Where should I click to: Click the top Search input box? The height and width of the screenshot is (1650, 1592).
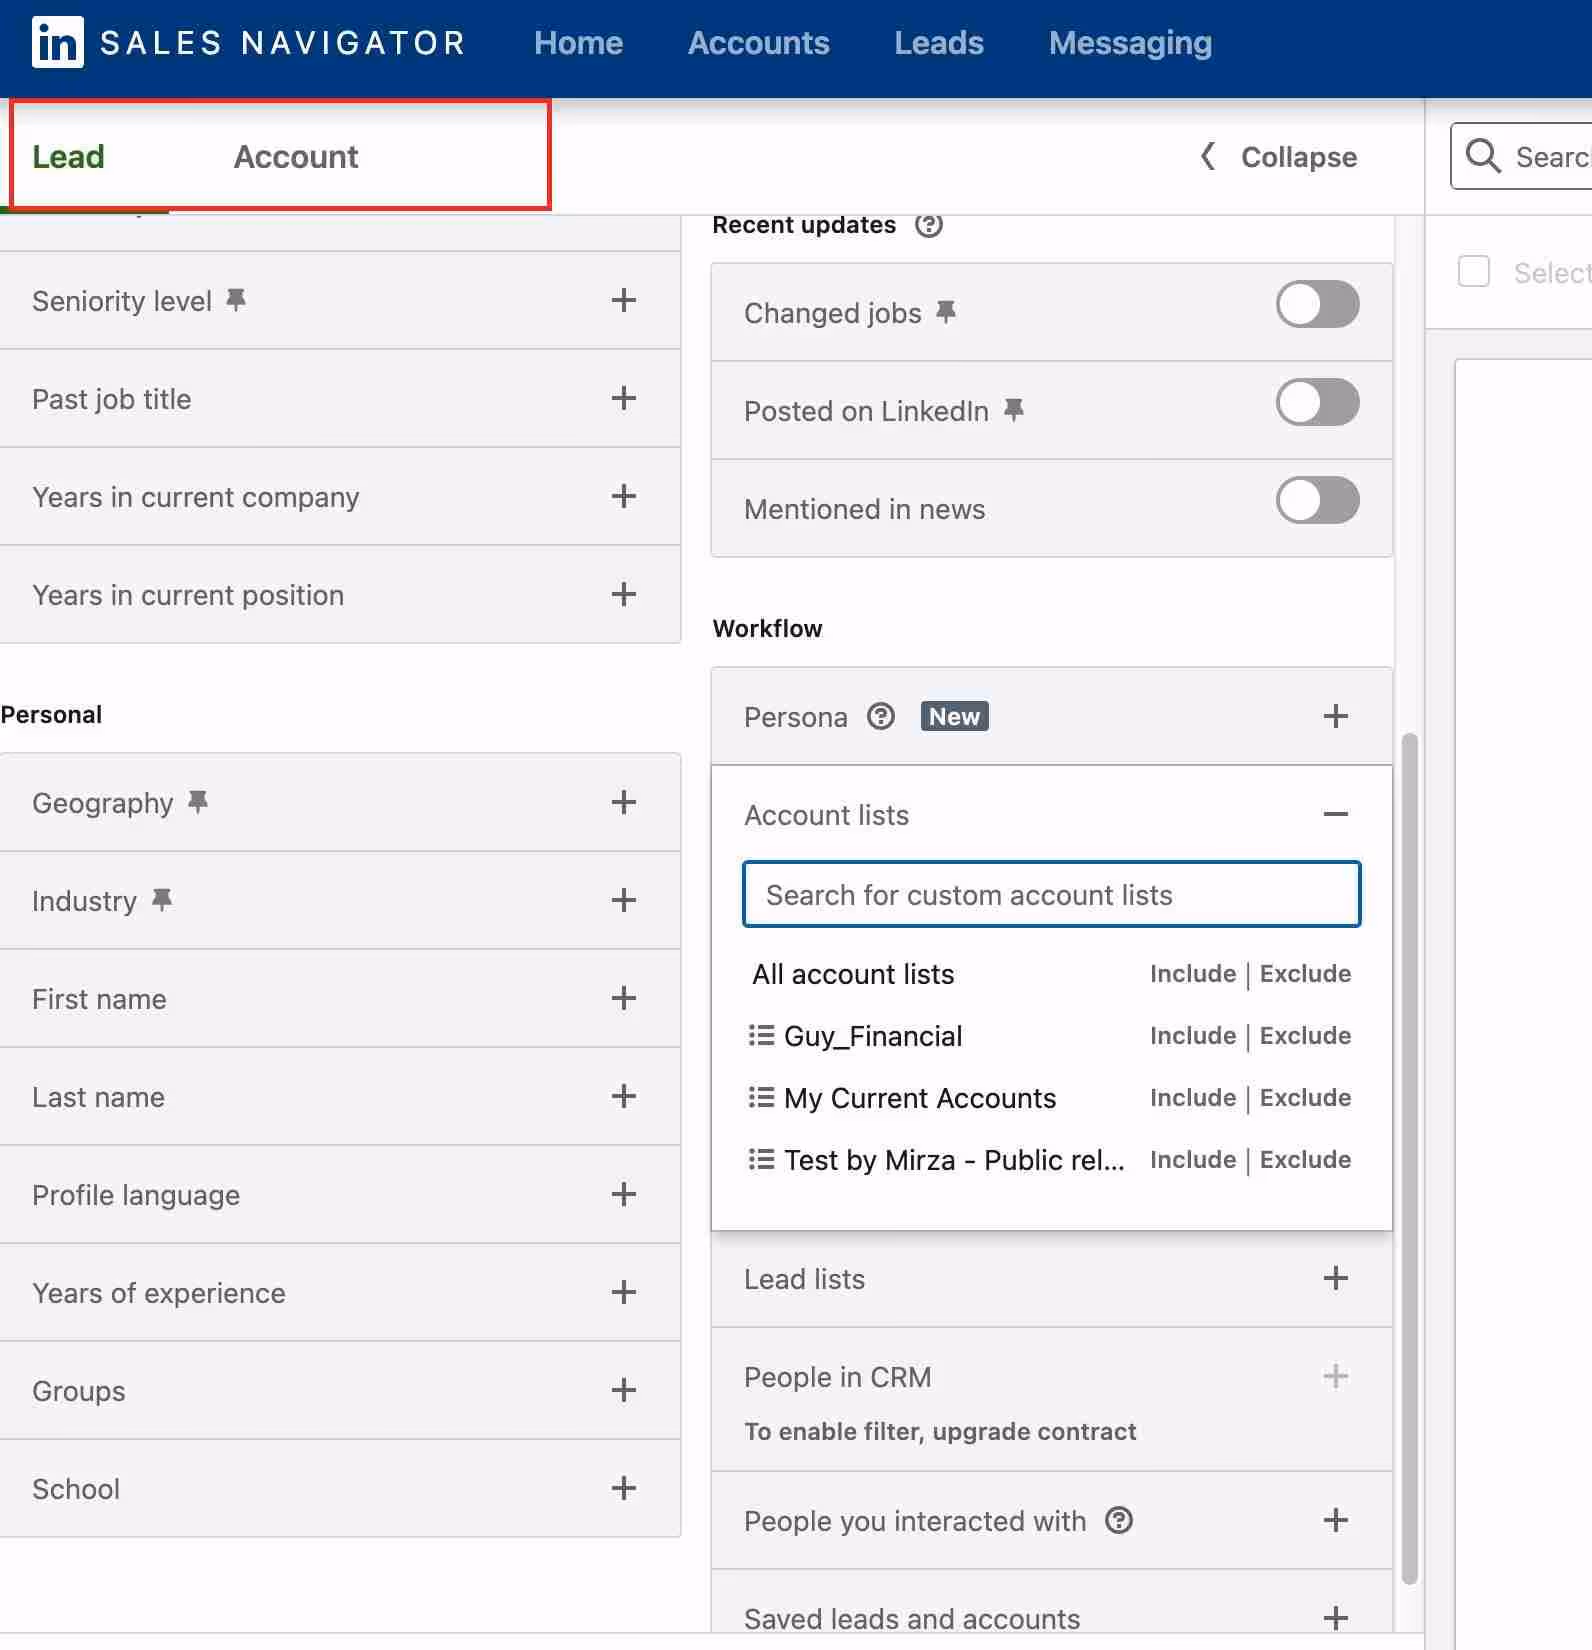1521,156
